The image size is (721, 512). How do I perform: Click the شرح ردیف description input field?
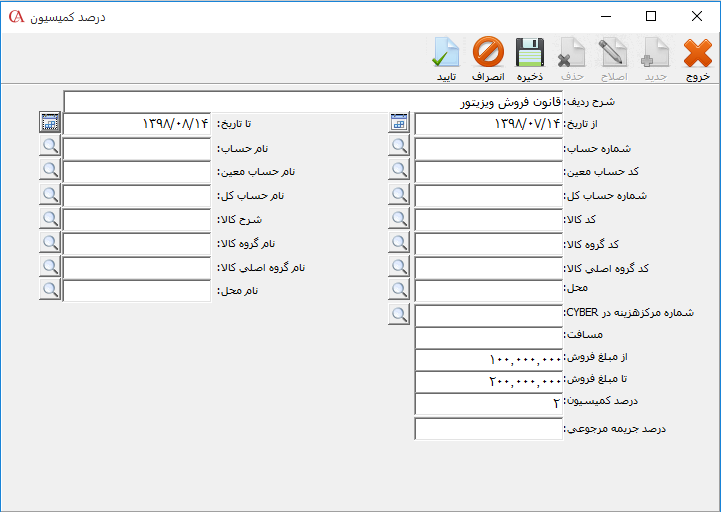pos(313,102)
